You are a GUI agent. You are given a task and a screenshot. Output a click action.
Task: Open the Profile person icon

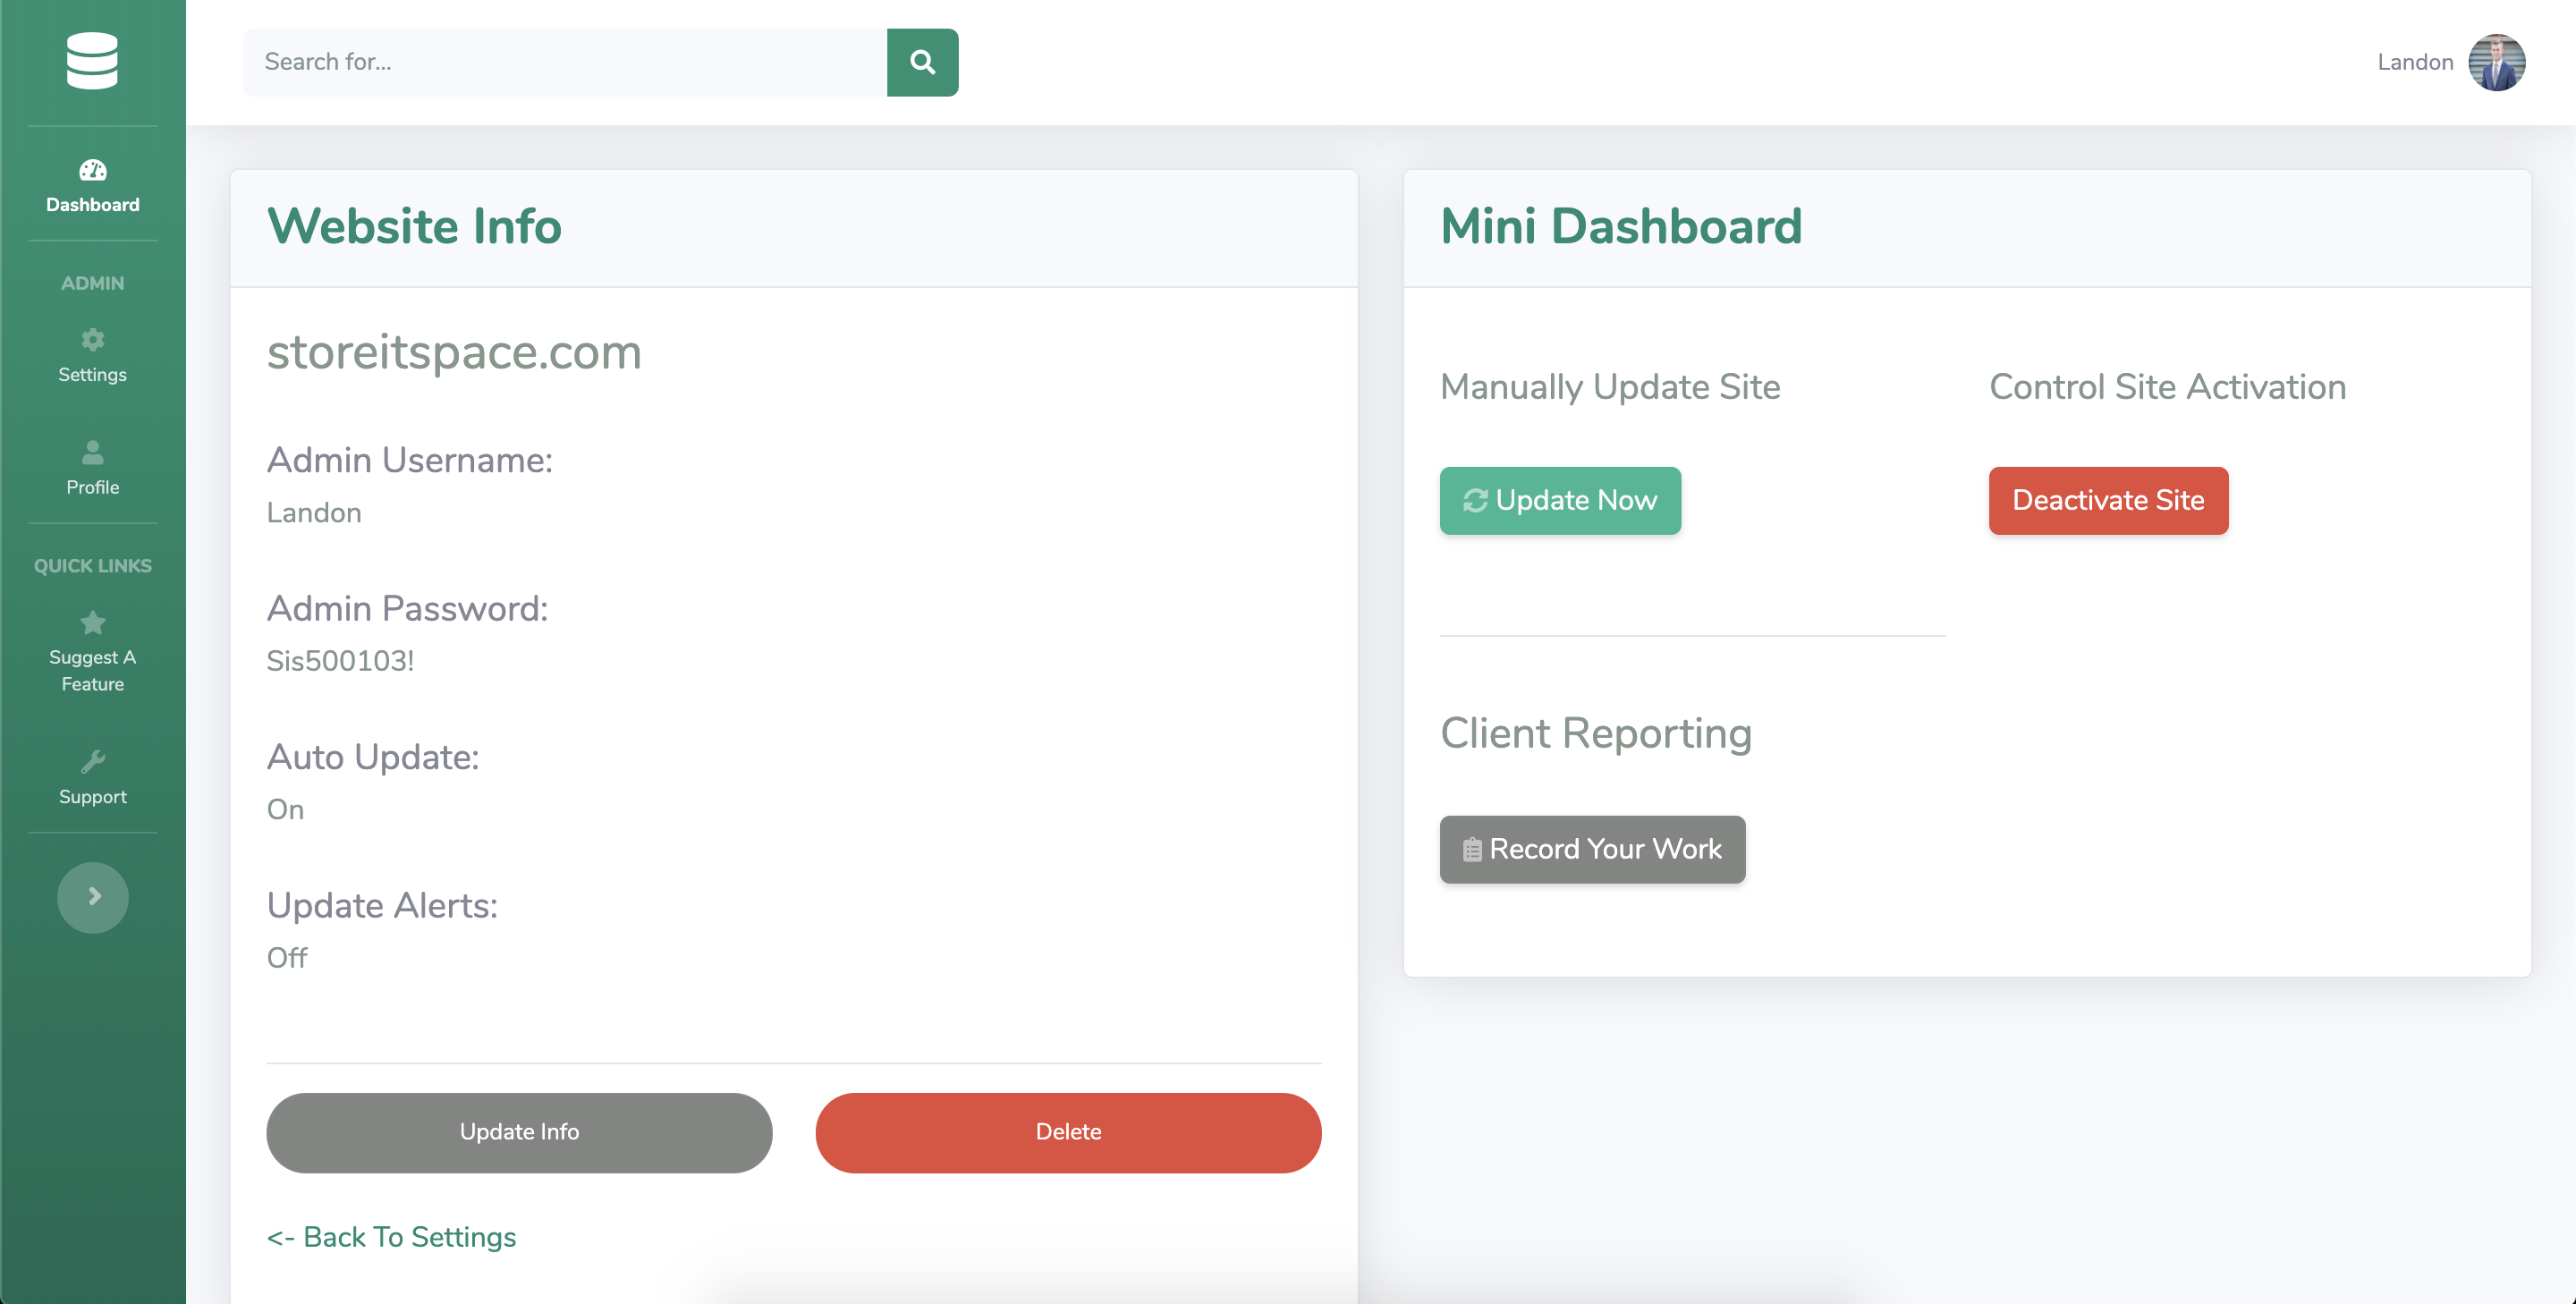click(x=92, y=452)
